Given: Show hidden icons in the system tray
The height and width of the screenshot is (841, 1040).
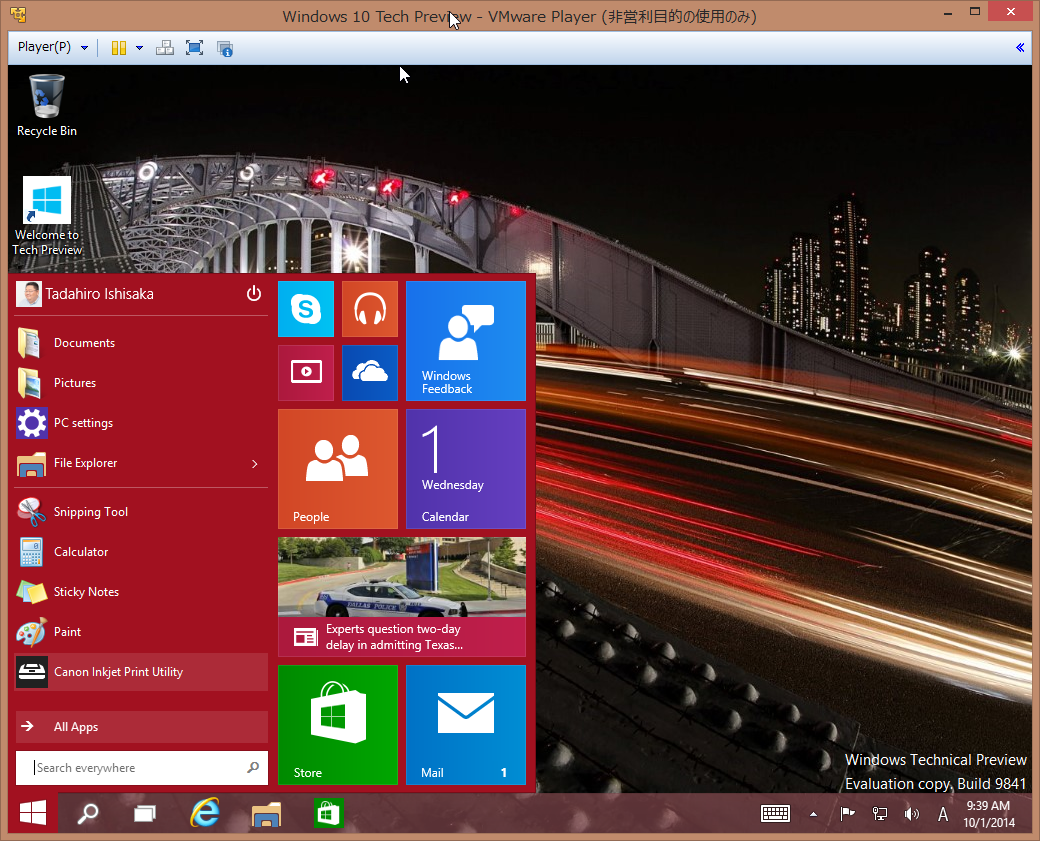Looking at the screenshot, I should click(813, 813).
